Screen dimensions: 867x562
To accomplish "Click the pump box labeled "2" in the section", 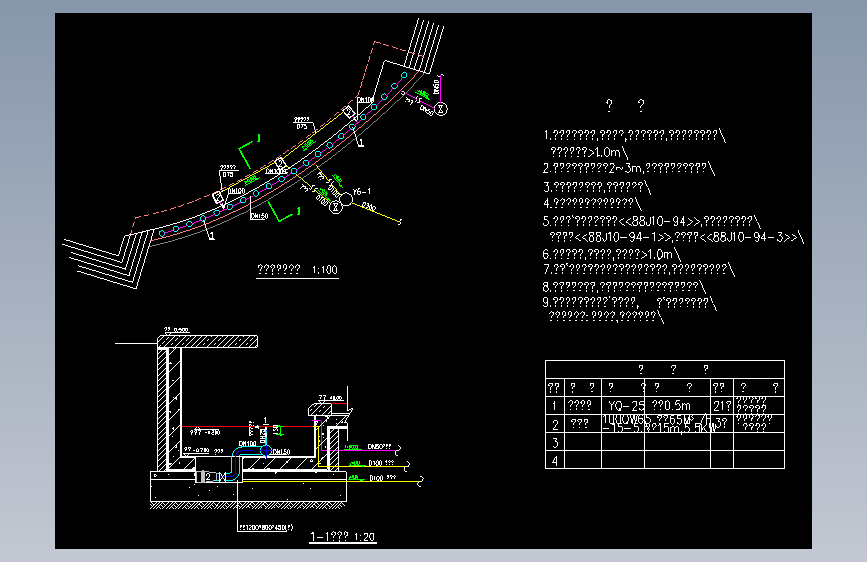I will pos(207,476).
